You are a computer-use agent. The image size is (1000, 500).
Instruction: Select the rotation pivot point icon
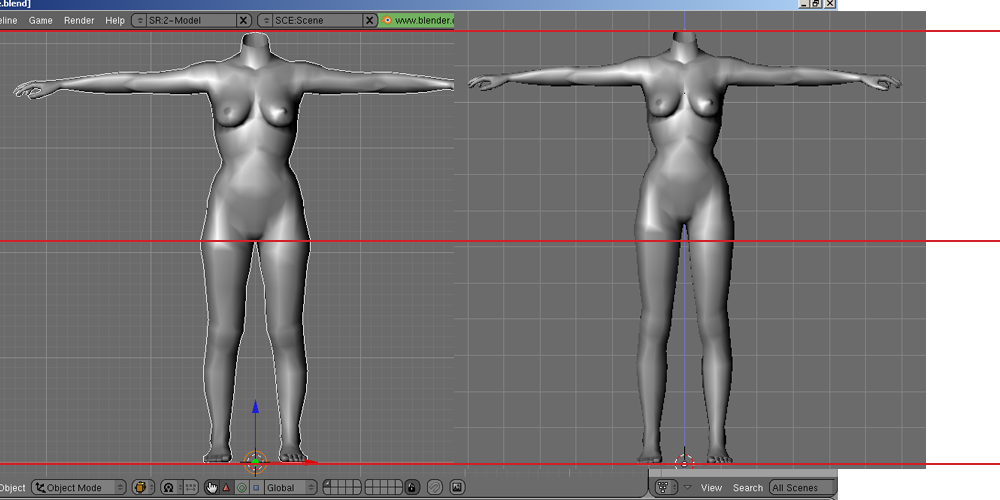(167, 487)
